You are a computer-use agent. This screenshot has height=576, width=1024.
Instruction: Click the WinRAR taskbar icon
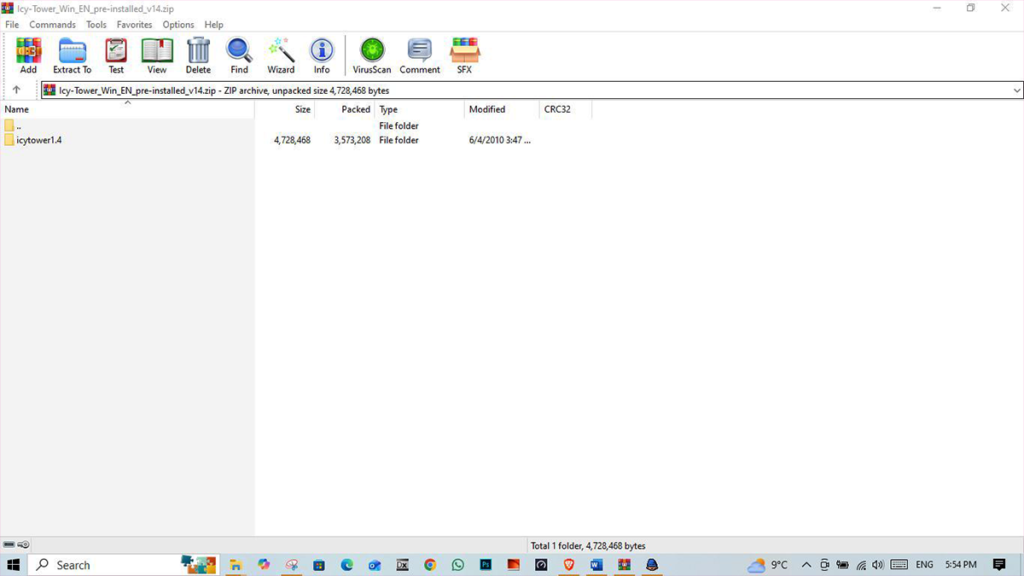click(x=624, y=565)
